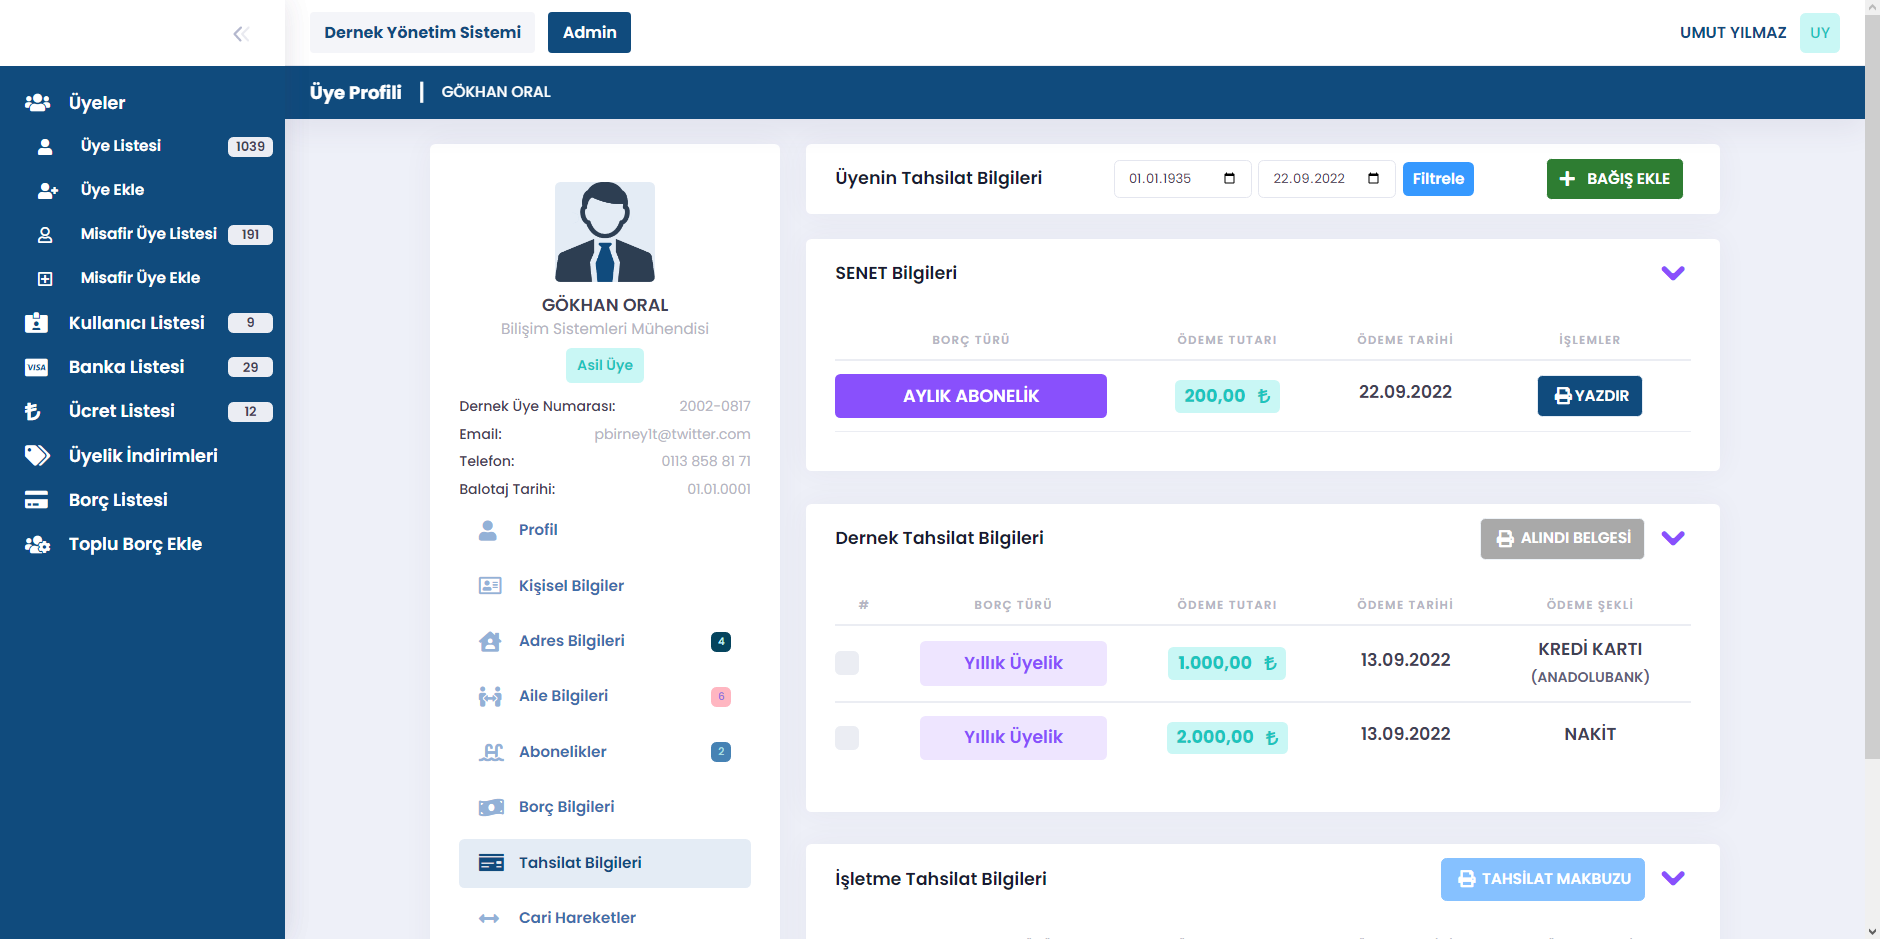Image resolution: width=1880 pixels, height=939 pixels.
Task: Collapse the İşletme Tahsilat Bilgileri chevron
Action: 1672,878
